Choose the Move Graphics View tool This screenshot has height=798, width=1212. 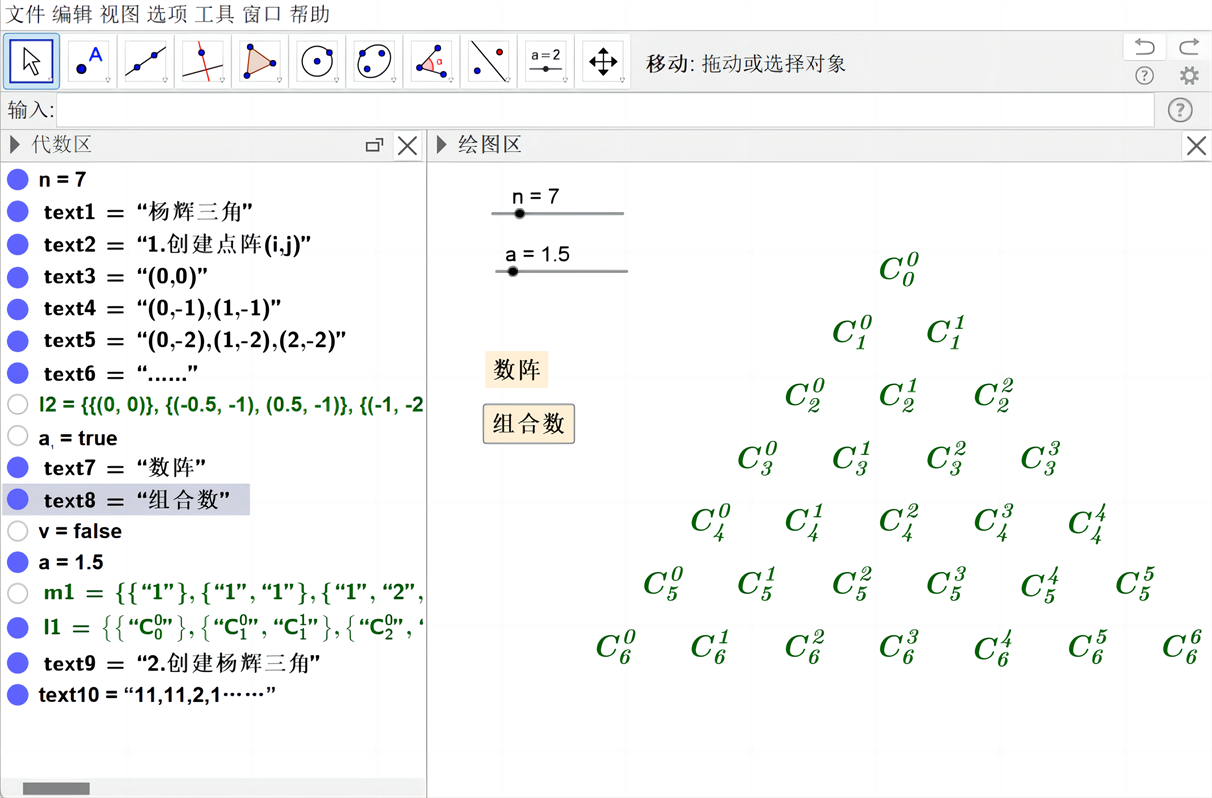pos(603,62)
